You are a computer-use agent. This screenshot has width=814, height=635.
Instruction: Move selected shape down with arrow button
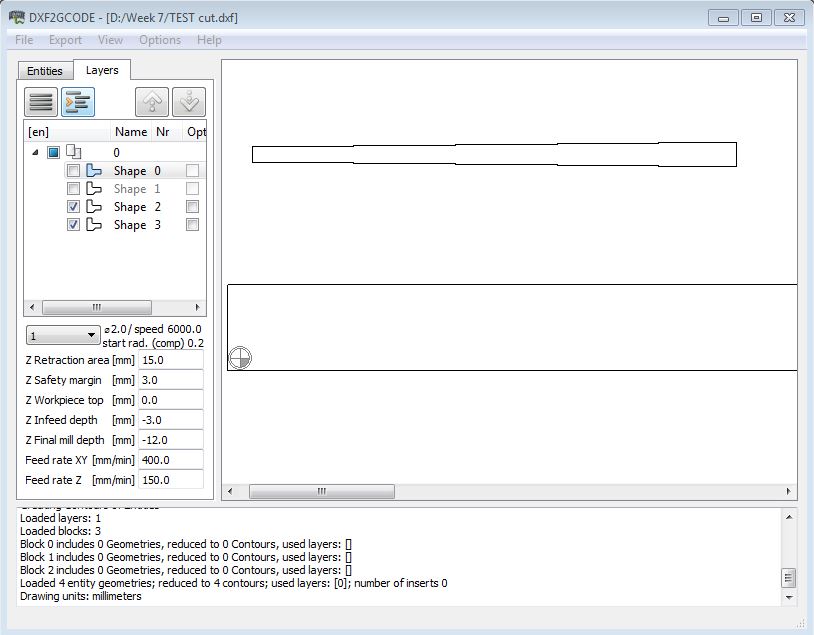(x=189, y=102)
